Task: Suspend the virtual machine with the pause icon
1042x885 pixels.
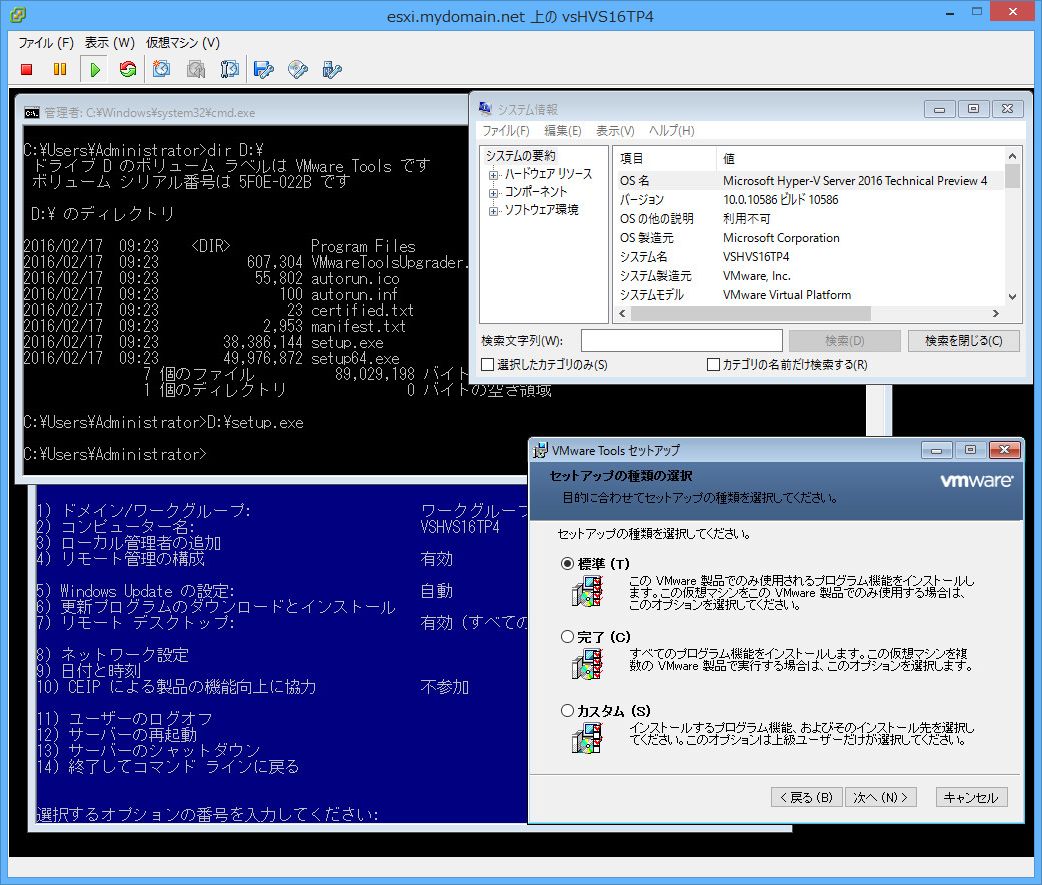Action: pyautogui.click(x=60, y=70)
